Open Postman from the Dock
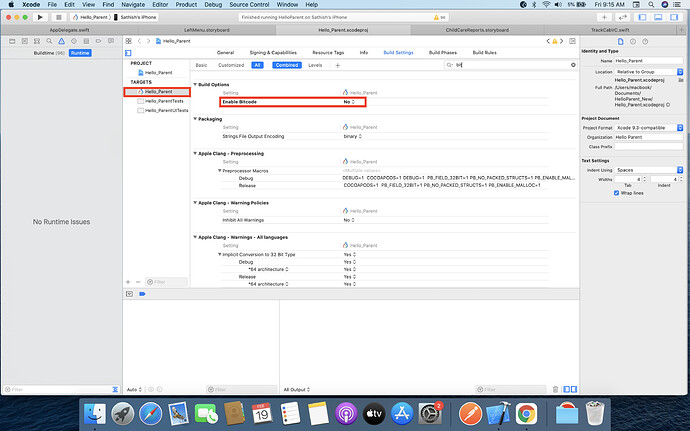This screenshot has width=690, height=431. click(470, 413)
